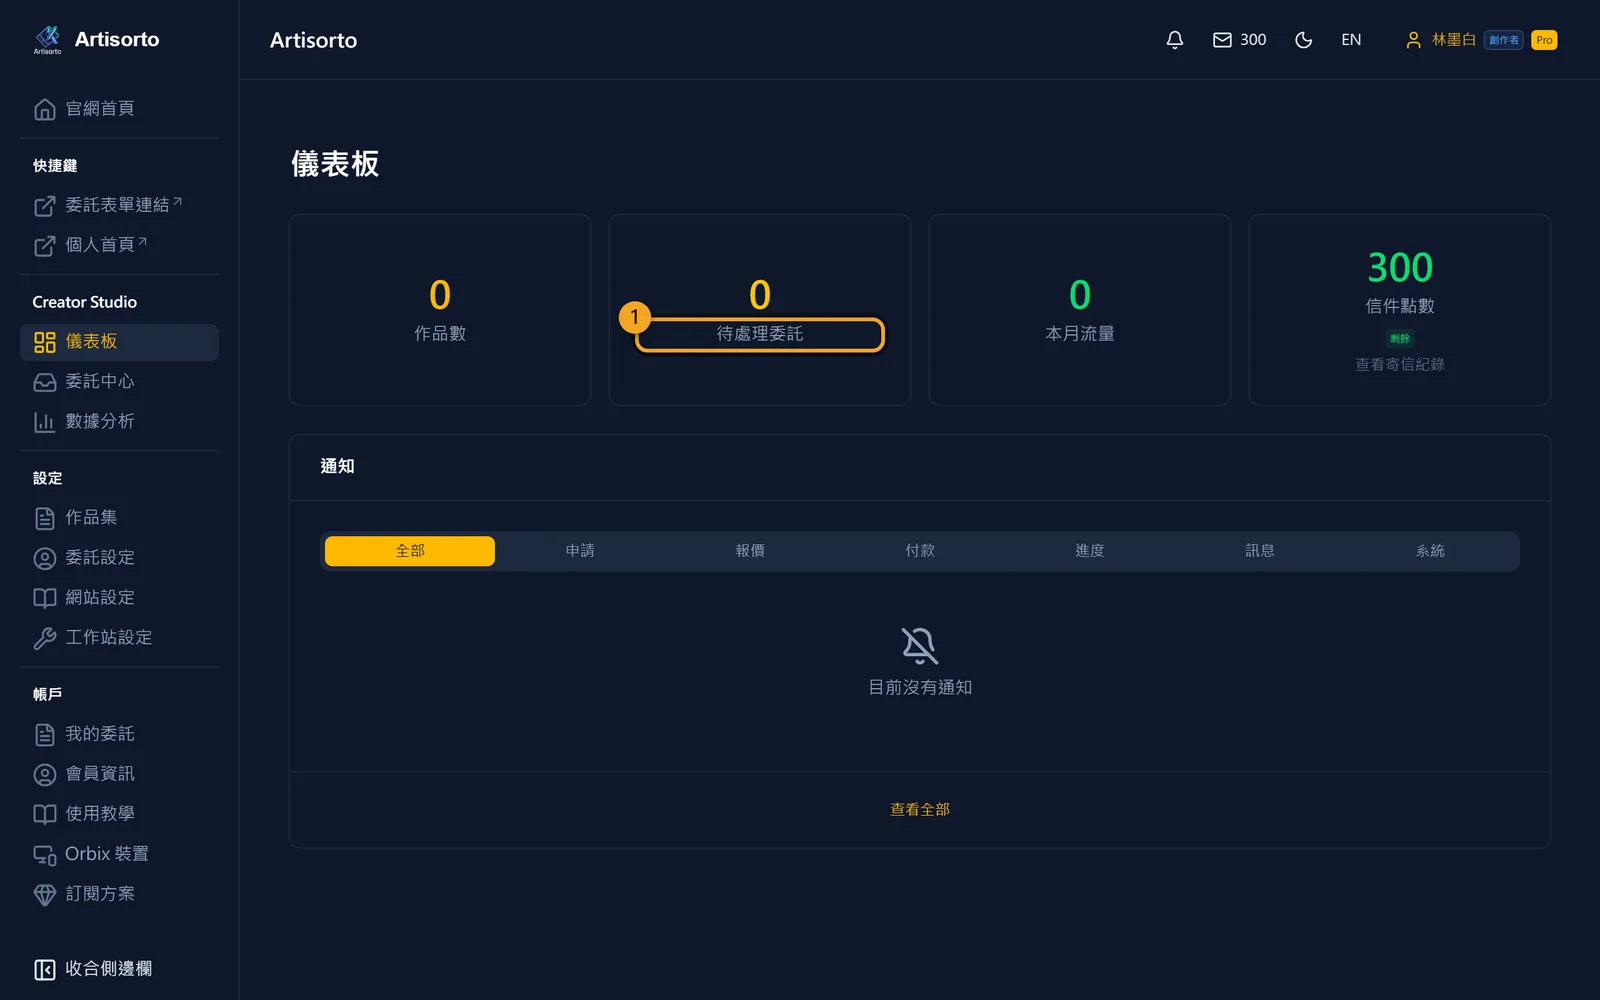This screenshot has width=1600, height=1000.
Task: Select the 訊息 notification tab
Action: pyautogui.click(x=1260, y=551)
